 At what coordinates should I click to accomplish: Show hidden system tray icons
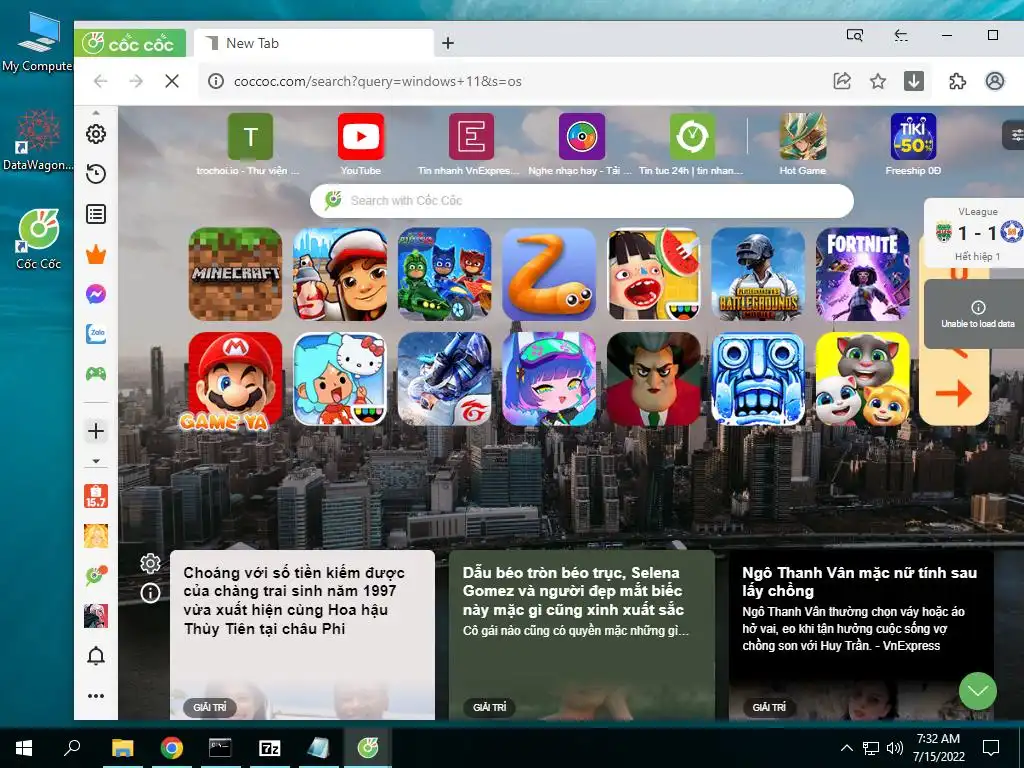(x=846, y=748)
